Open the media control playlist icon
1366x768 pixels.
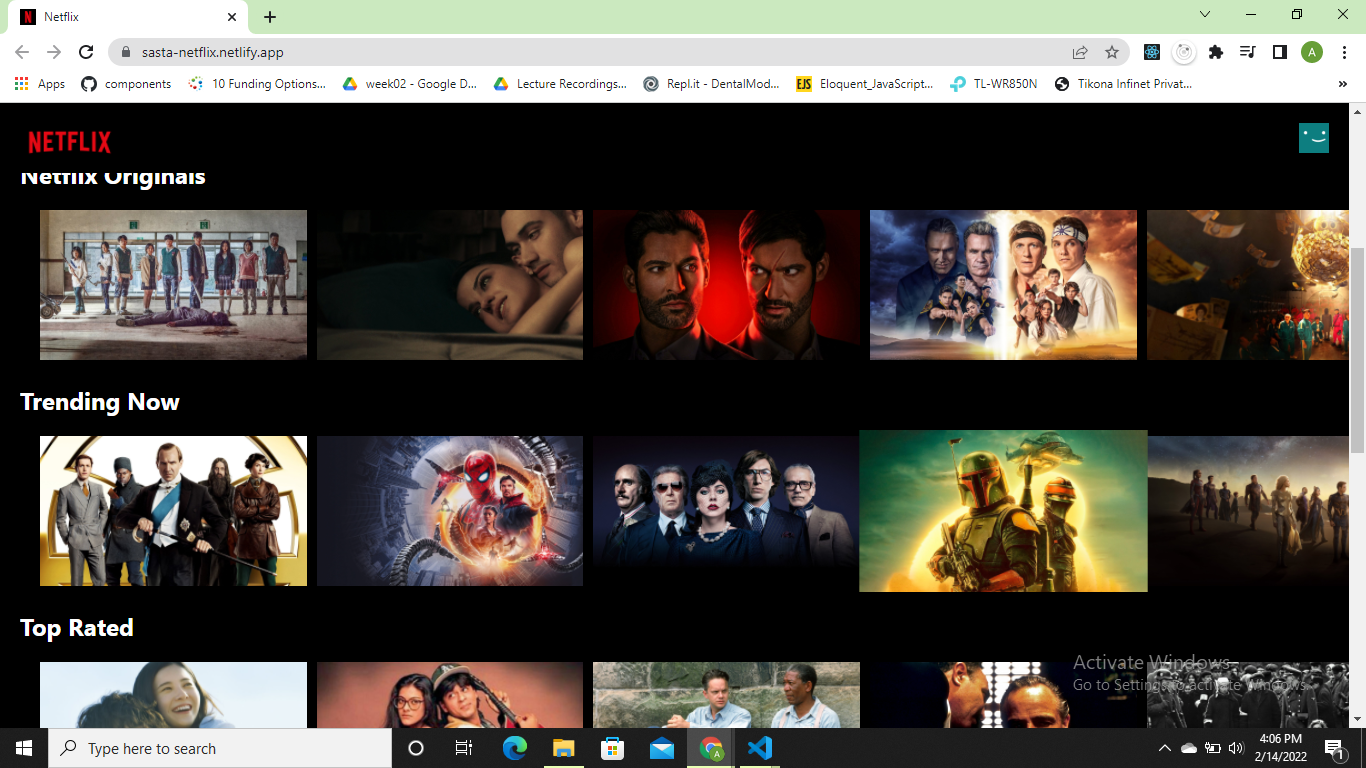point(1247,52)
